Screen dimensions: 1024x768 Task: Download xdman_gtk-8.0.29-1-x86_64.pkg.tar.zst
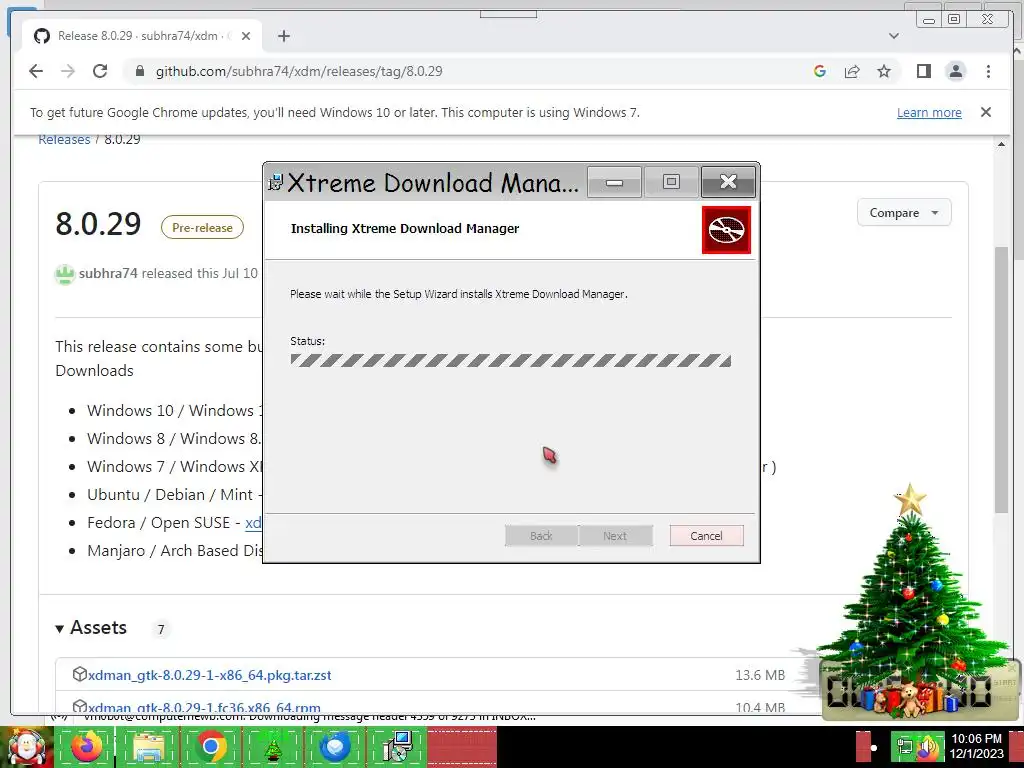[210, 675]
